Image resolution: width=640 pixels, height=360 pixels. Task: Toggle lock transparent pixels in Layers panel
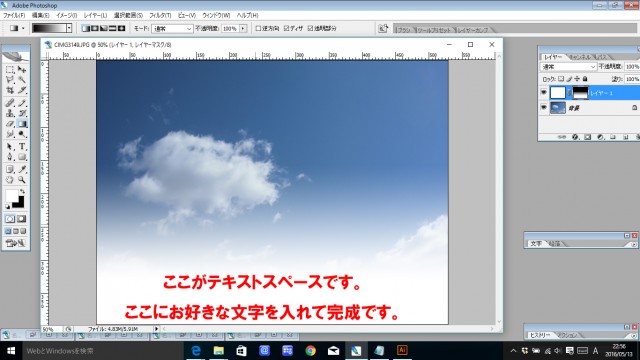pos(561,79)
